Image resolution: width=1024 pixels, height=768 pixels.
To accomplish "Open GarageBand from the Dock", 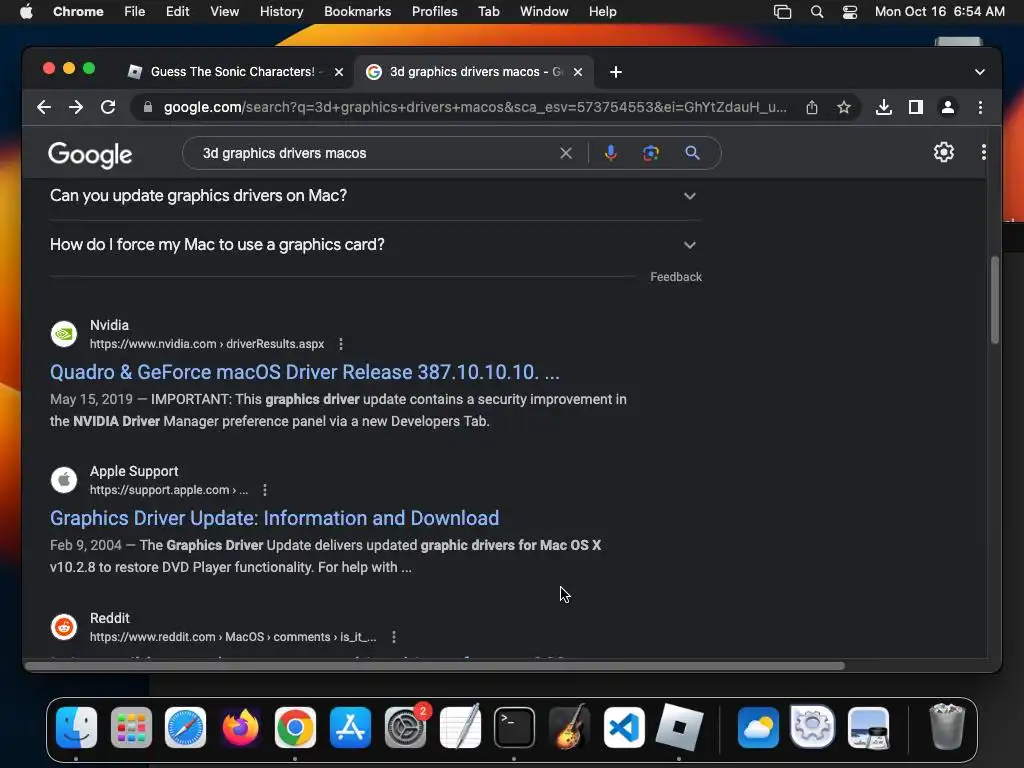I will click(x=569, y=727).
